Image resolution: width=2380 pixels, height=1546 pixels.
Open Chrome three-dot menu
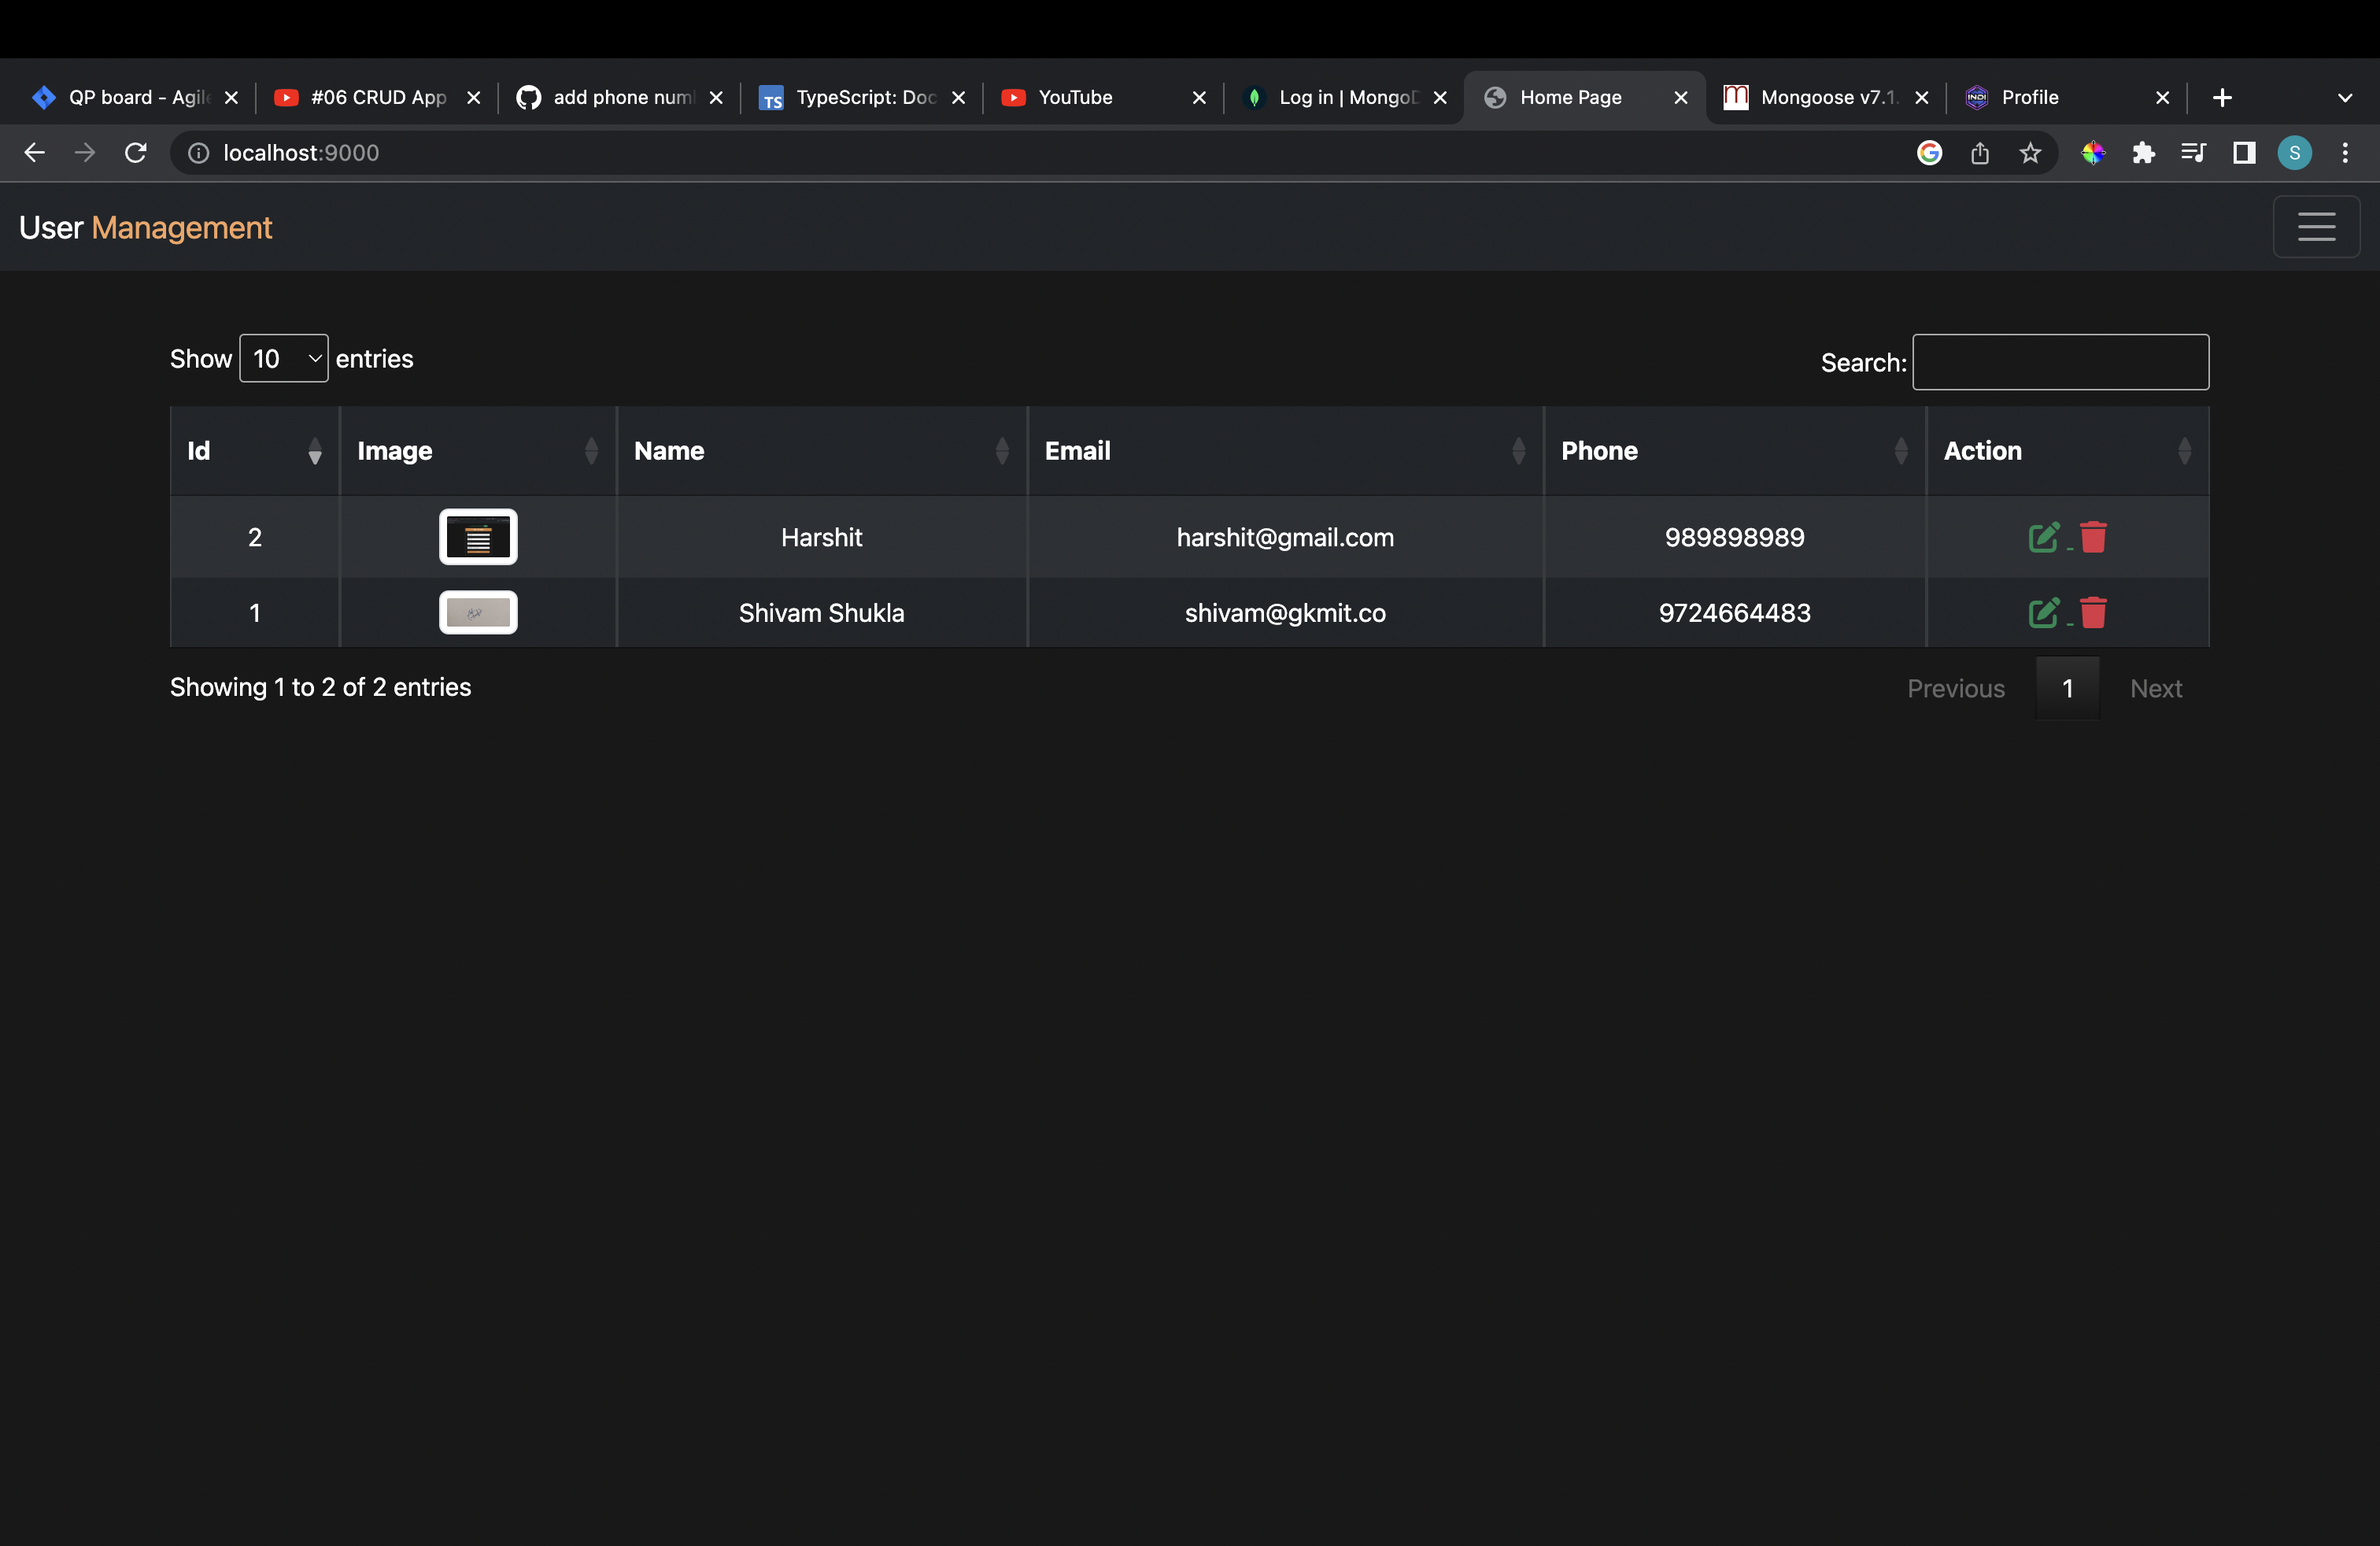(2344, 153)
